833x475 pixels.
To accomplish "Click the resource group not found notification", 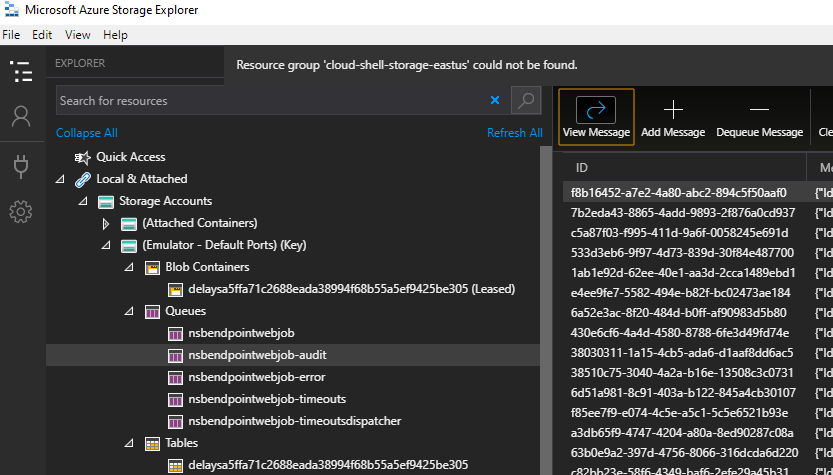I will [x=407, y=65].
